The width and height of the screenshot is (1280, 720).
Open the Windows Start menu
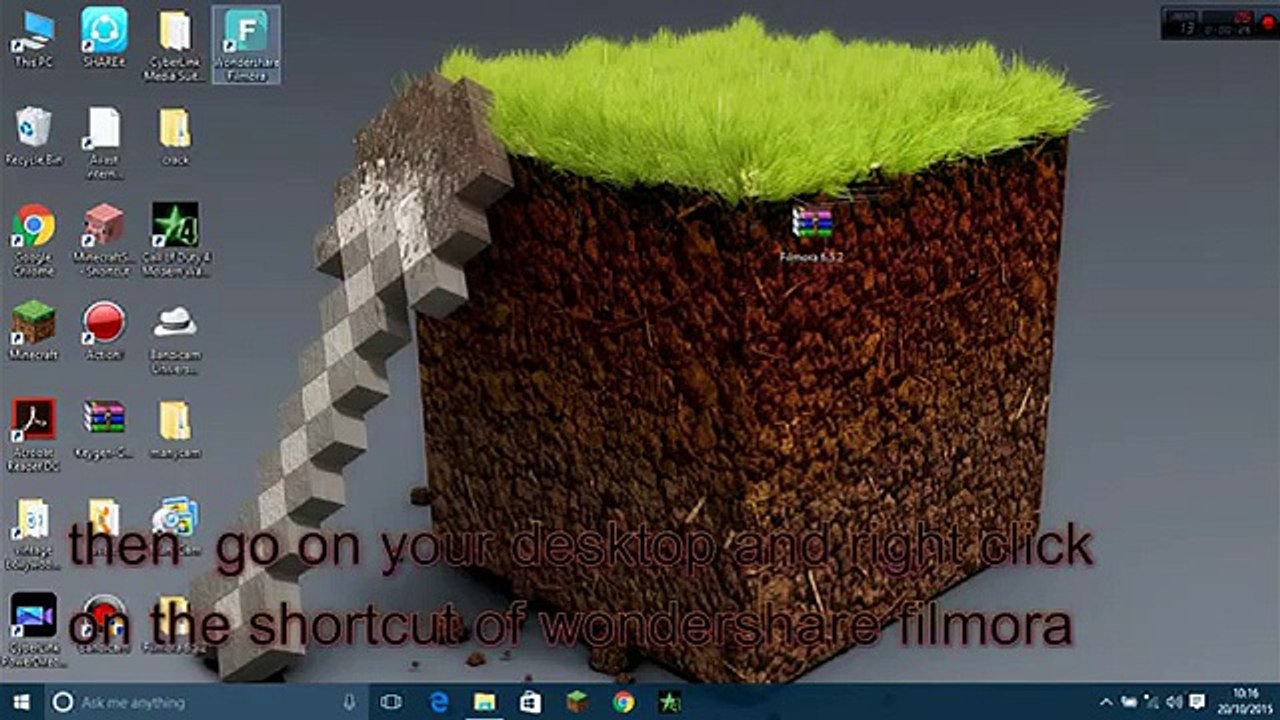20,702
